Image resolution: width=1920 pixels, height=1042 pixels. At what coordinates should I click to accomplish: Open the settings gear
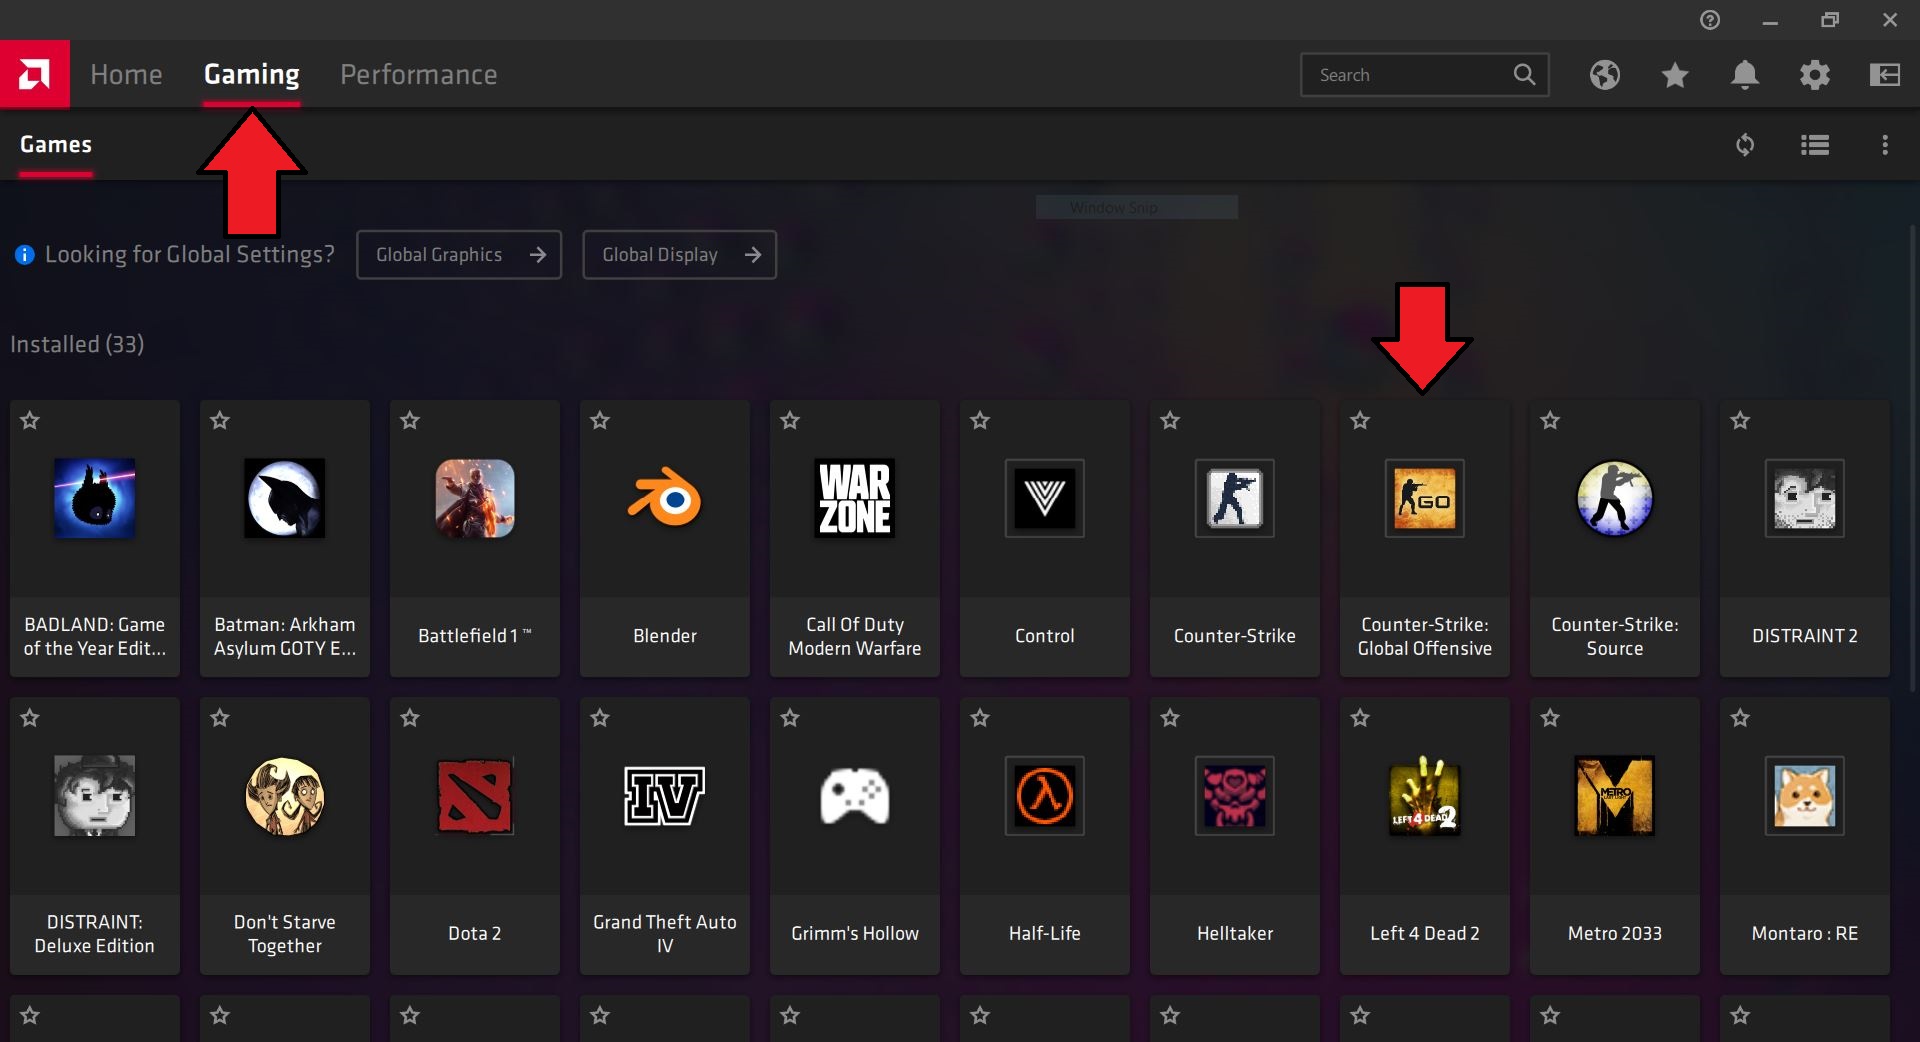(x=1815, y=75)
